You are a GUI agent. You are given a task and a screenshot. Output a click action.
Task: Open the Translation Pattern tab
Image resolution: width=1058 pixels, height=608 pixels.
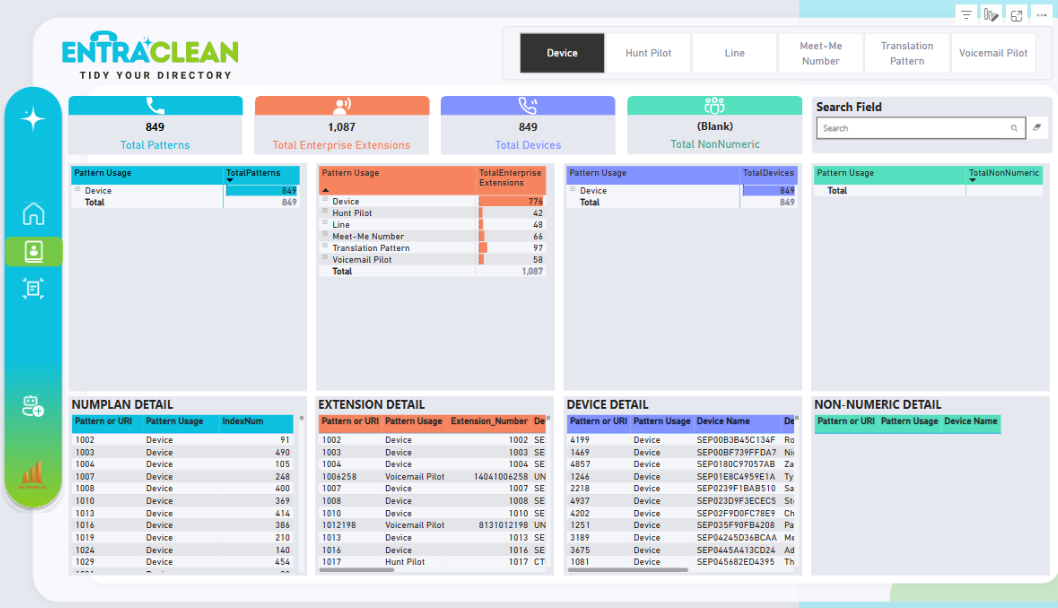[907, 53]
